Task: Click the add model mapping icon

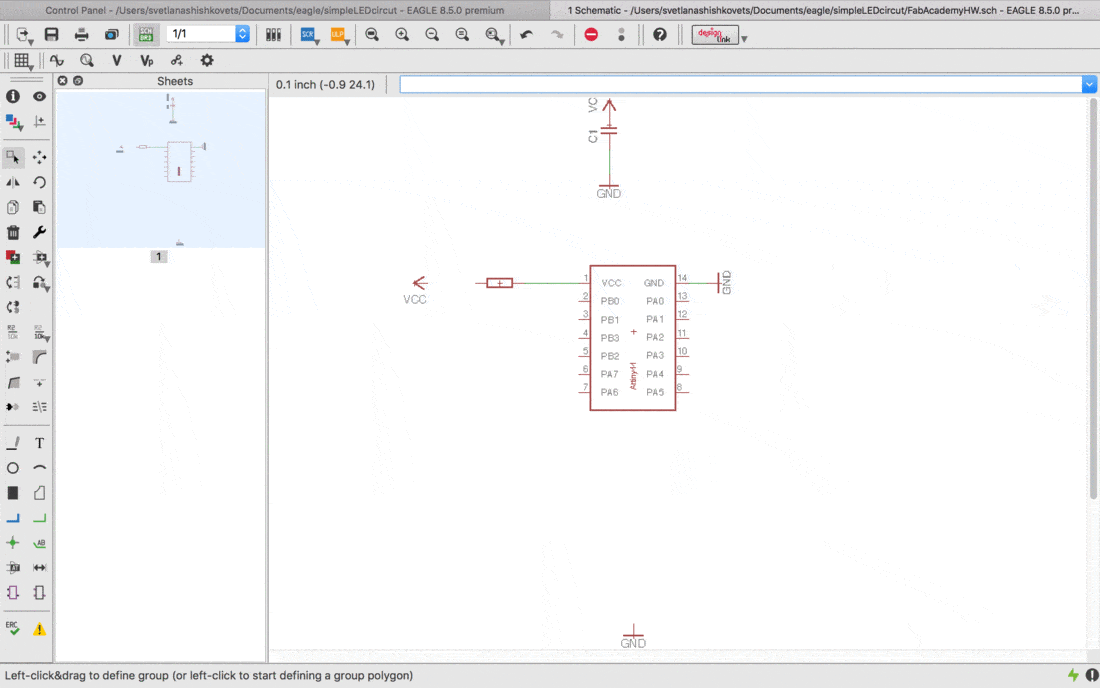Action: point(177,60)
